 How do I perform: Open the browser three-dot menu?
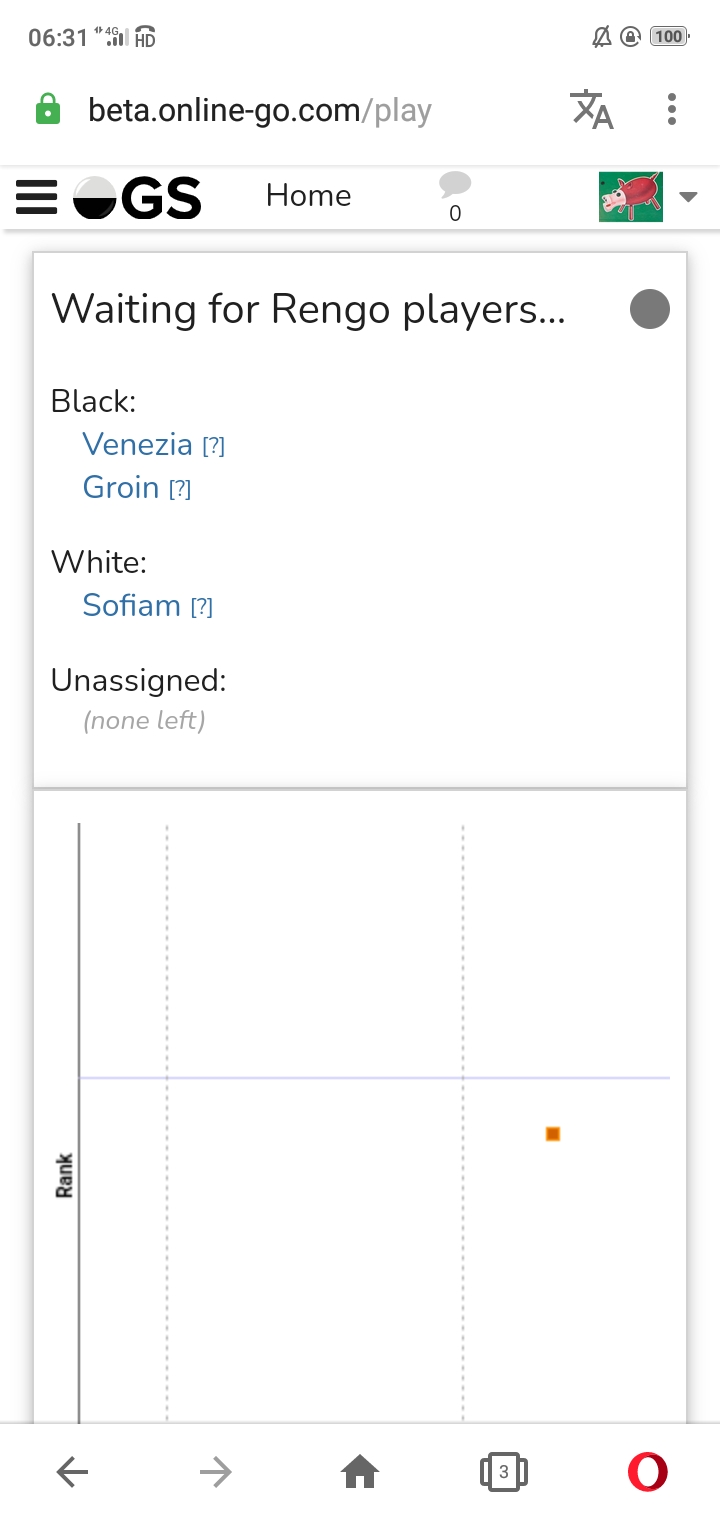point(671,109)
